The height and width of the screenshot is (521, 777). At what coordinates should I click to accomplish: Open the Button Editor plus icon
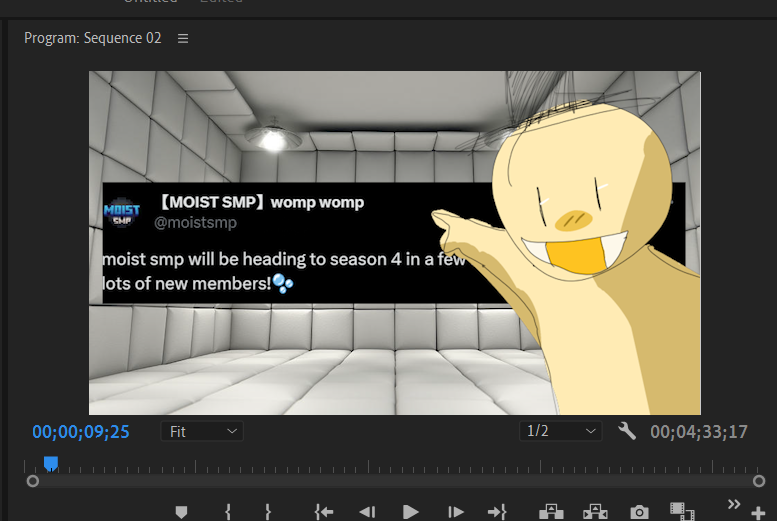[x=758, y=513]
